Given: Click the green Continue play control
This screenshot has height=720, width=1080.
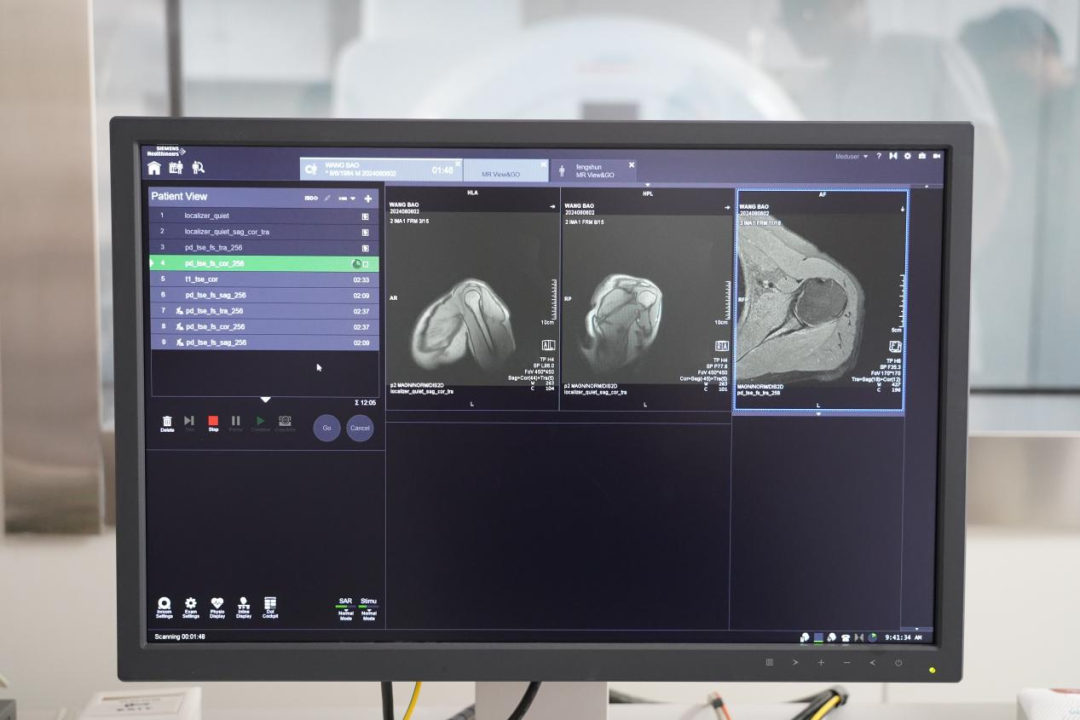Looking at the screenshot, I should pos(260,423).
